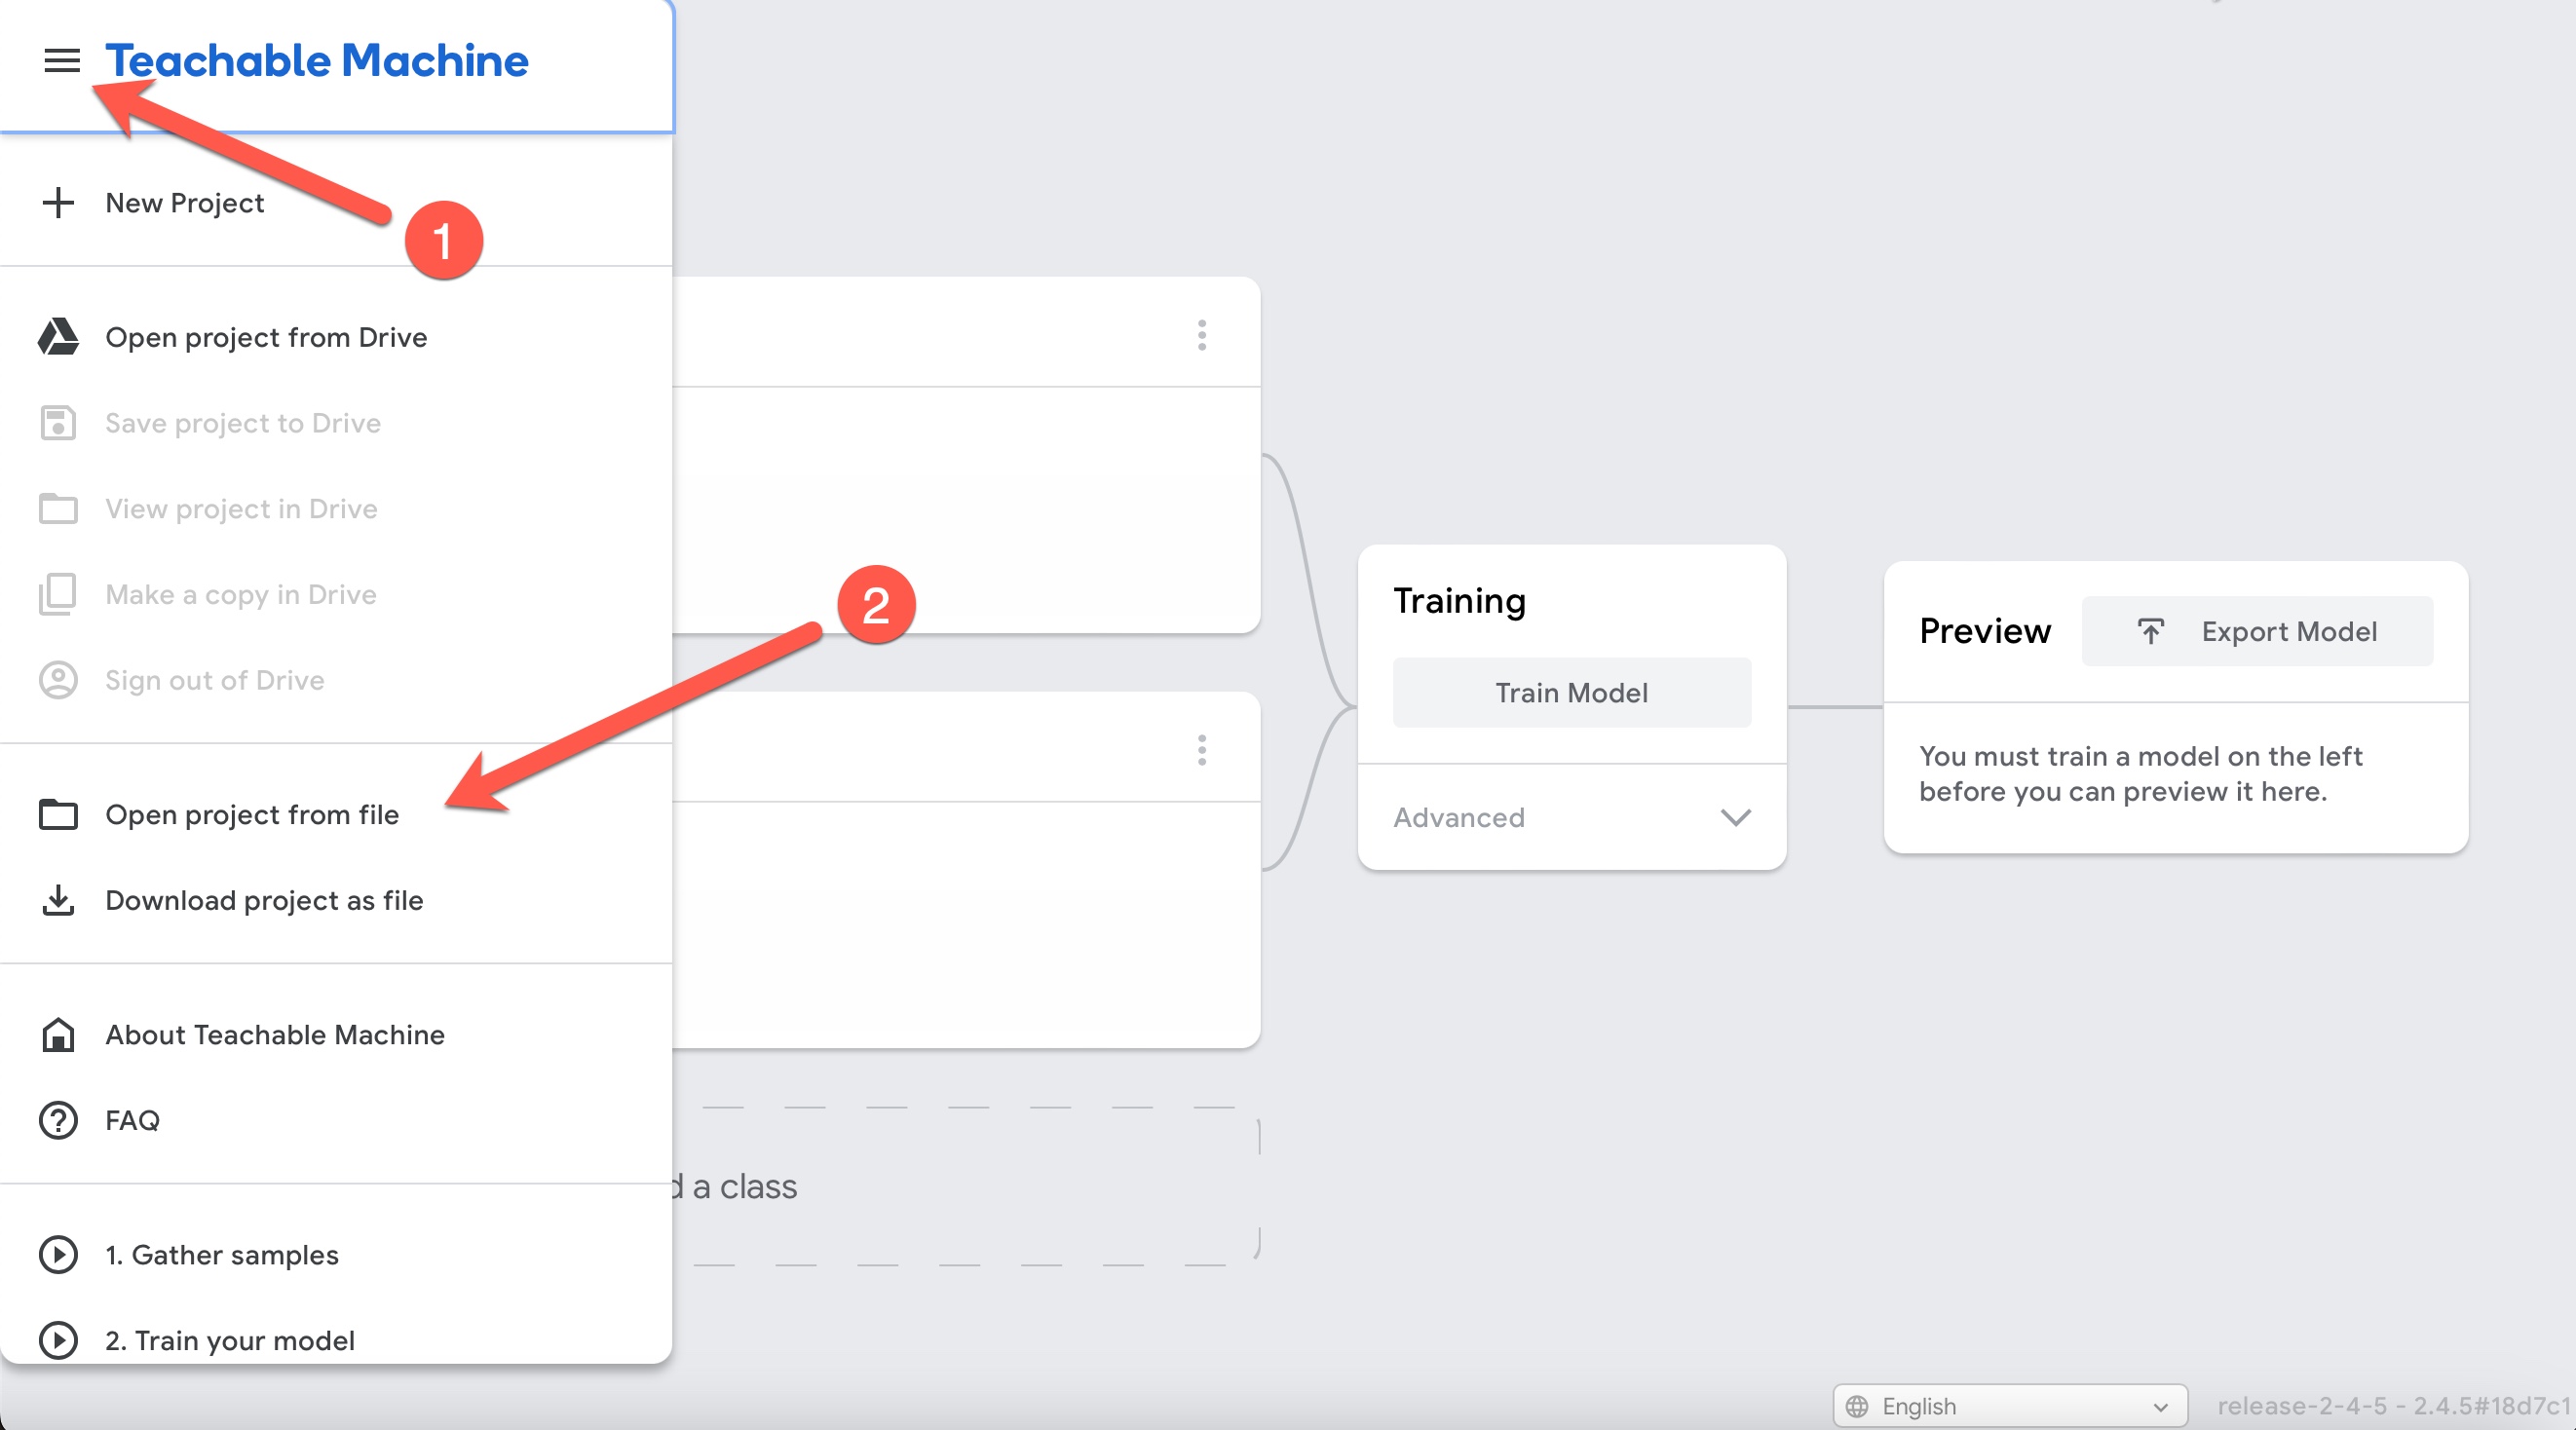2576x1430 pixels.
Task: Click the Export Model button
Action: 2257,631
